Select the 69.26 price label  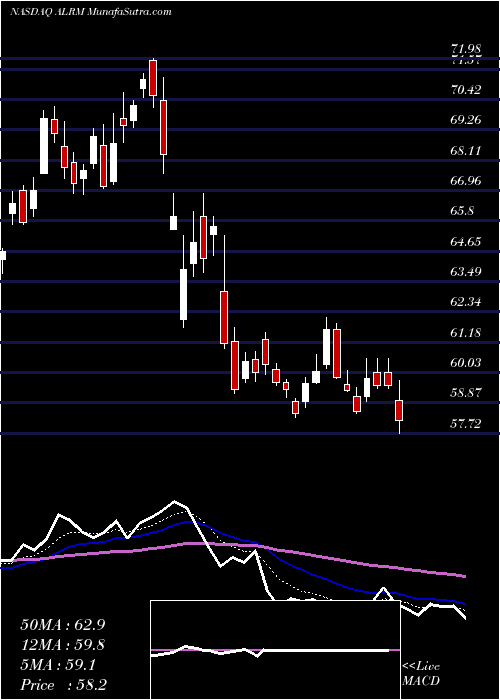point(467,120)
